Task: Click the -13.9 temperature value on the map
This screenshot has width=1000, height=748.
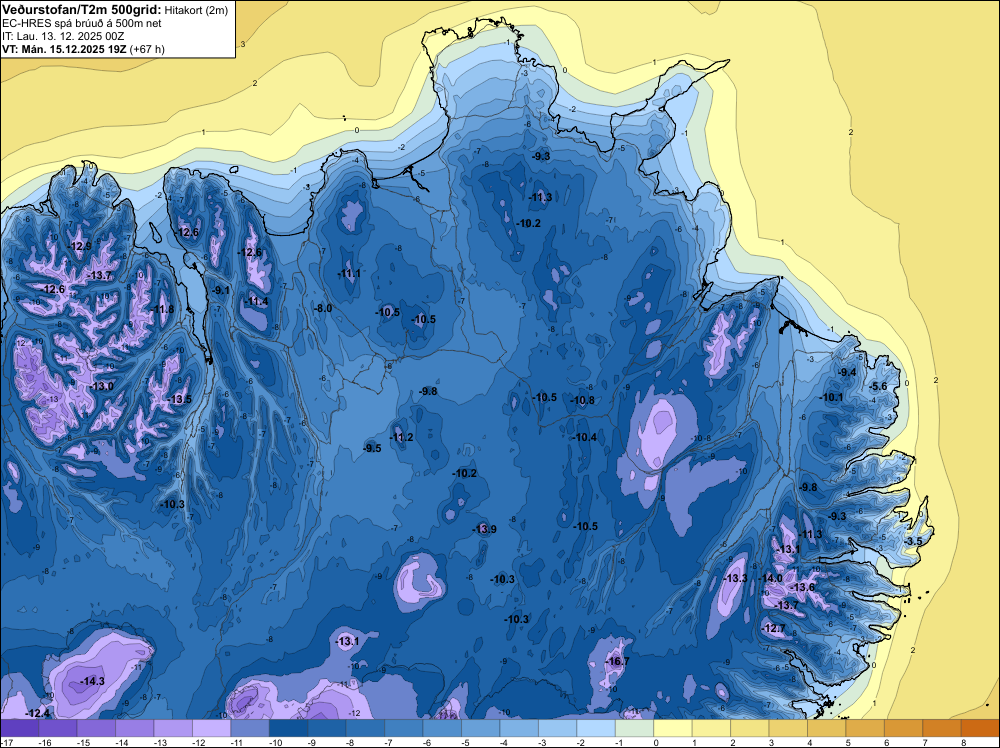Action: (x=484, y=529)
